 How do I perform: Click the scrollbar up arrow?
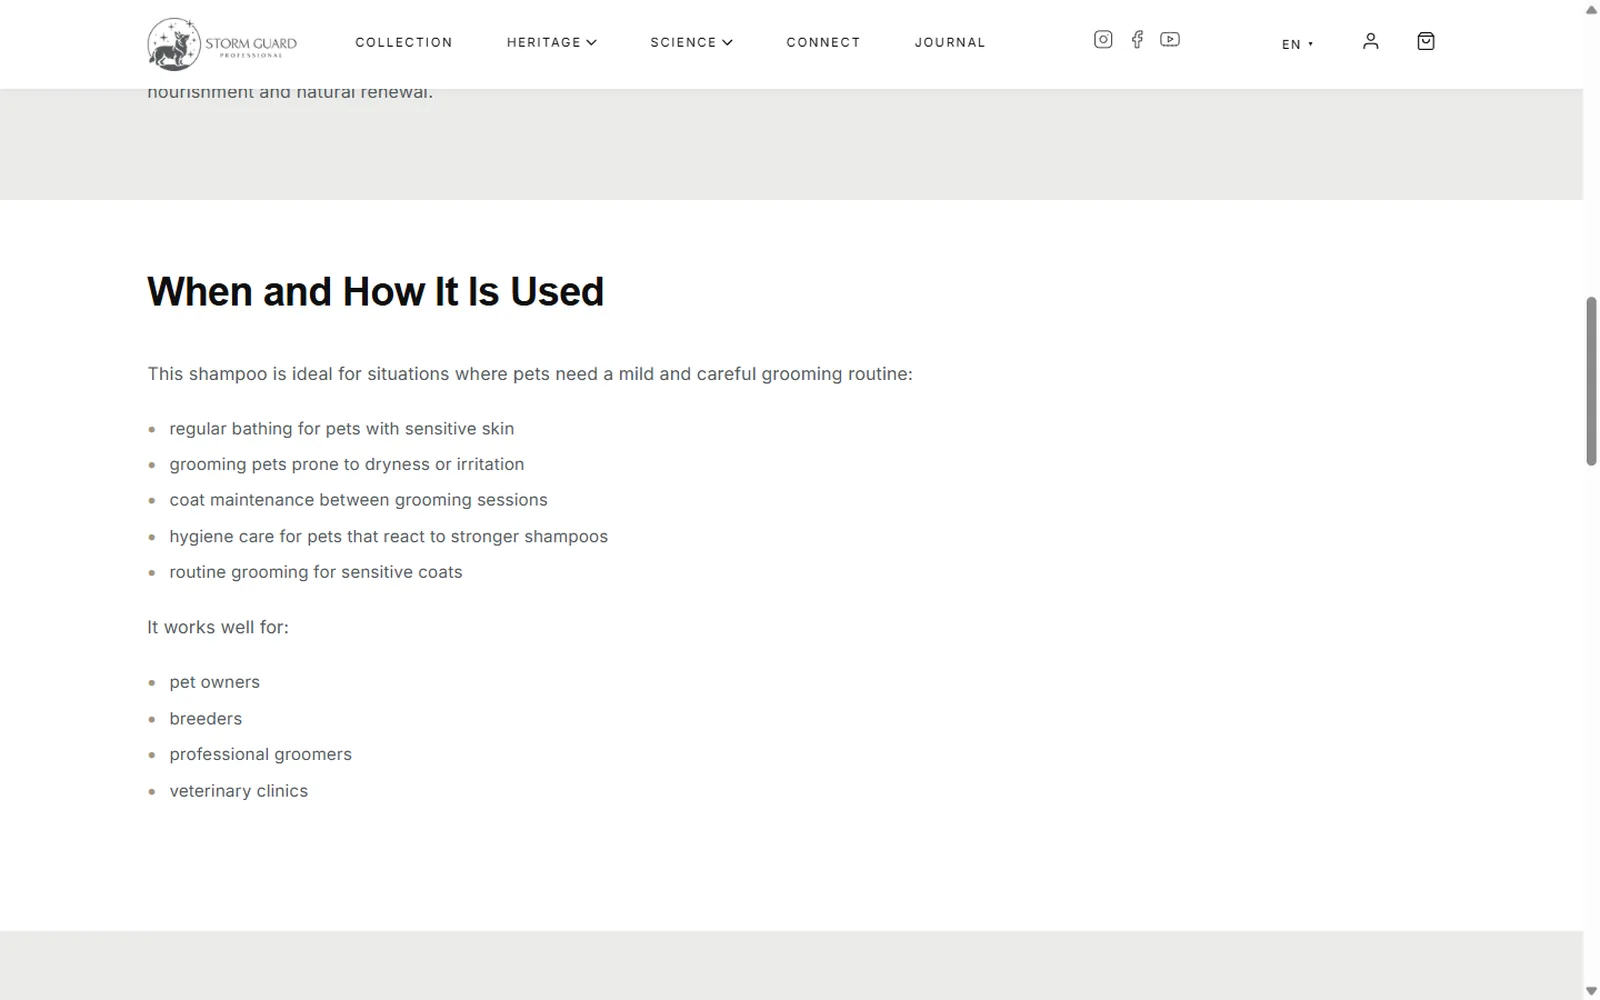1591,10
